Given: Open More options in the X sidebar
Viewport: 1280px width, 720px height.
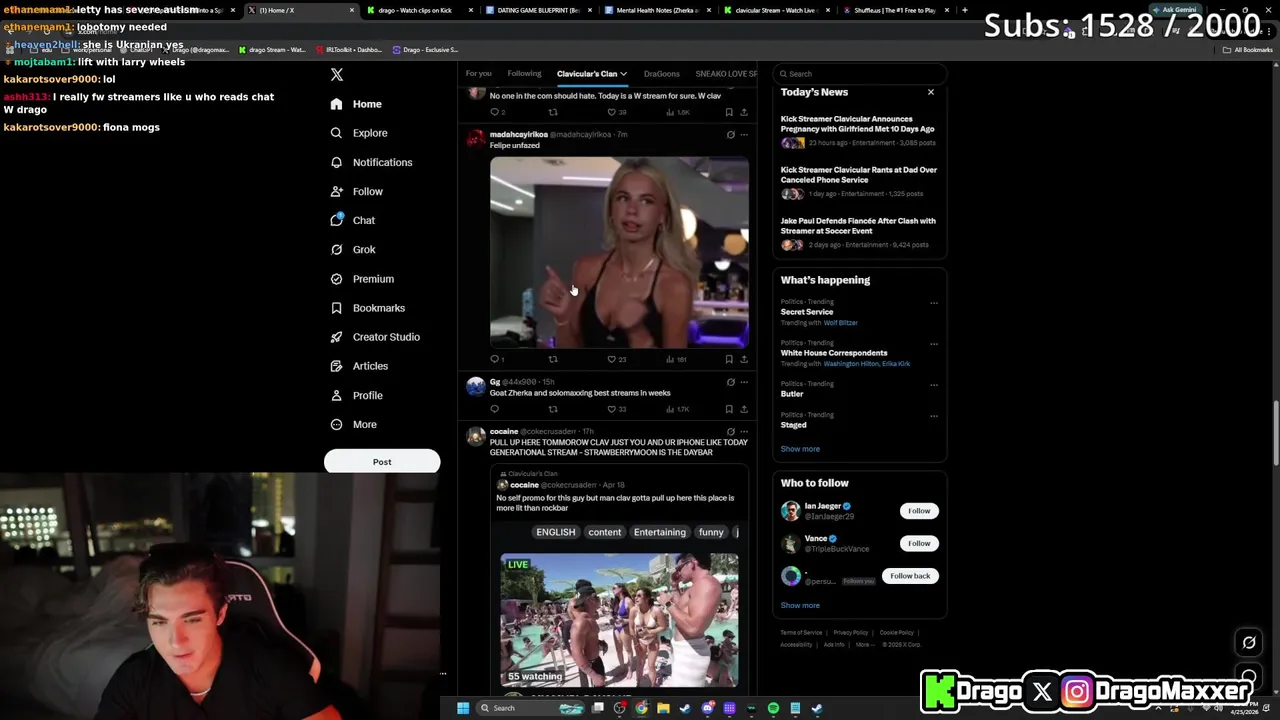Looking at the screenshot, I should pyautogui.click(x=354, y=424).
